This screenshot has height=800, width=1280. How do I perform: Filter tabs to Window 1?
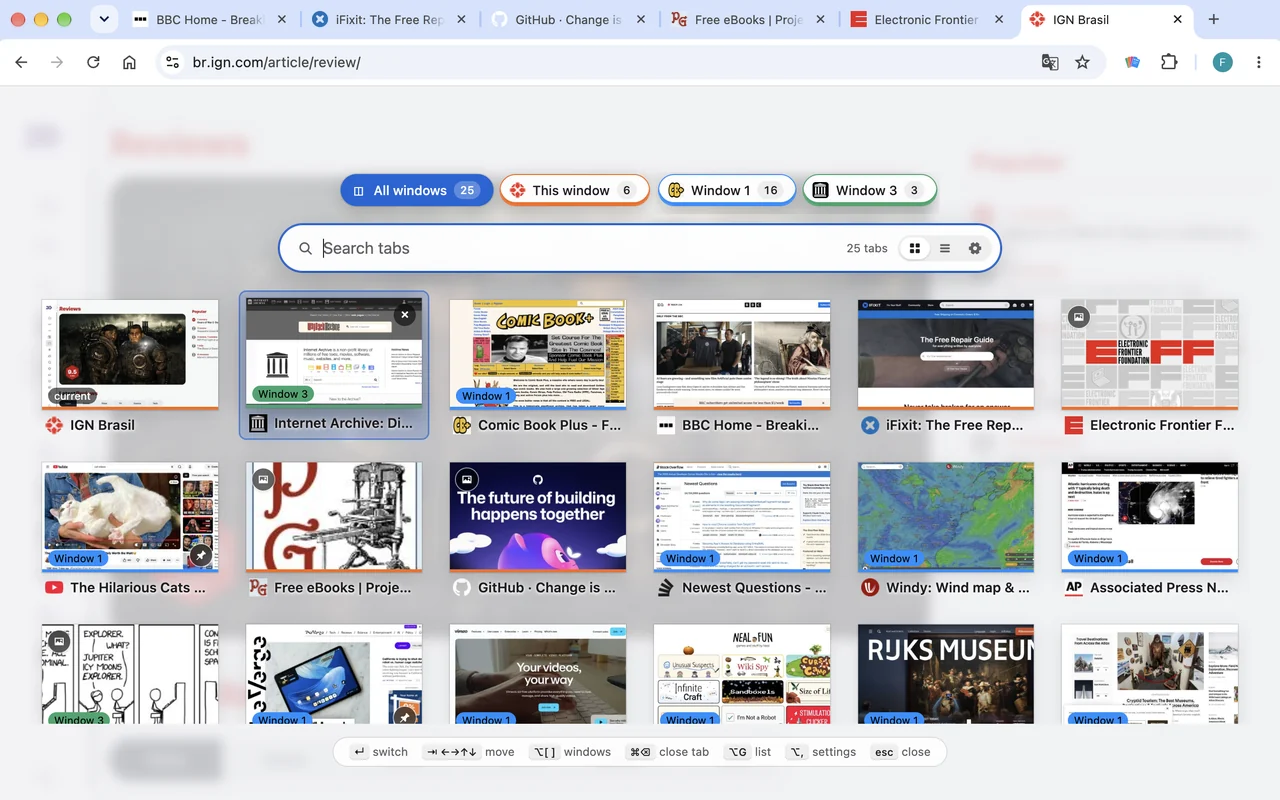coord(727,190)
